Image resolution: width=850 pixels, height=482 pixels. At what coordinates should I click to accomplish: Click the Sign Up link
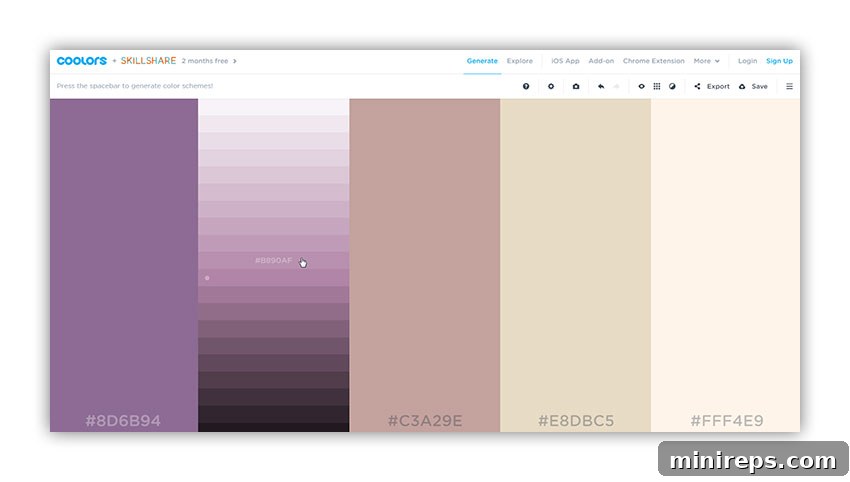[x=780, y=61]
